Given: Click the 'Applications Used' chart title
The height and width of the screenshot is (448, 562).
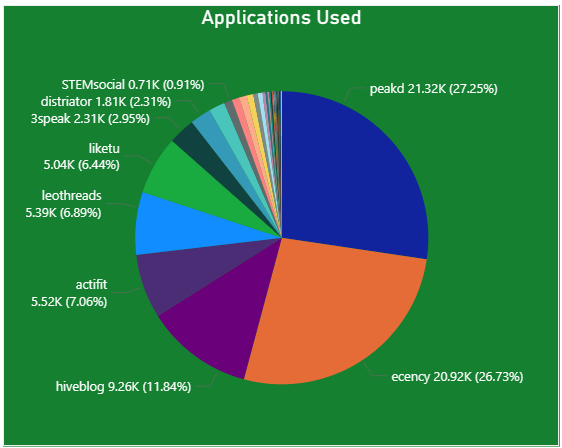Looking at the screenshot, I should click(x=281, y=18).
